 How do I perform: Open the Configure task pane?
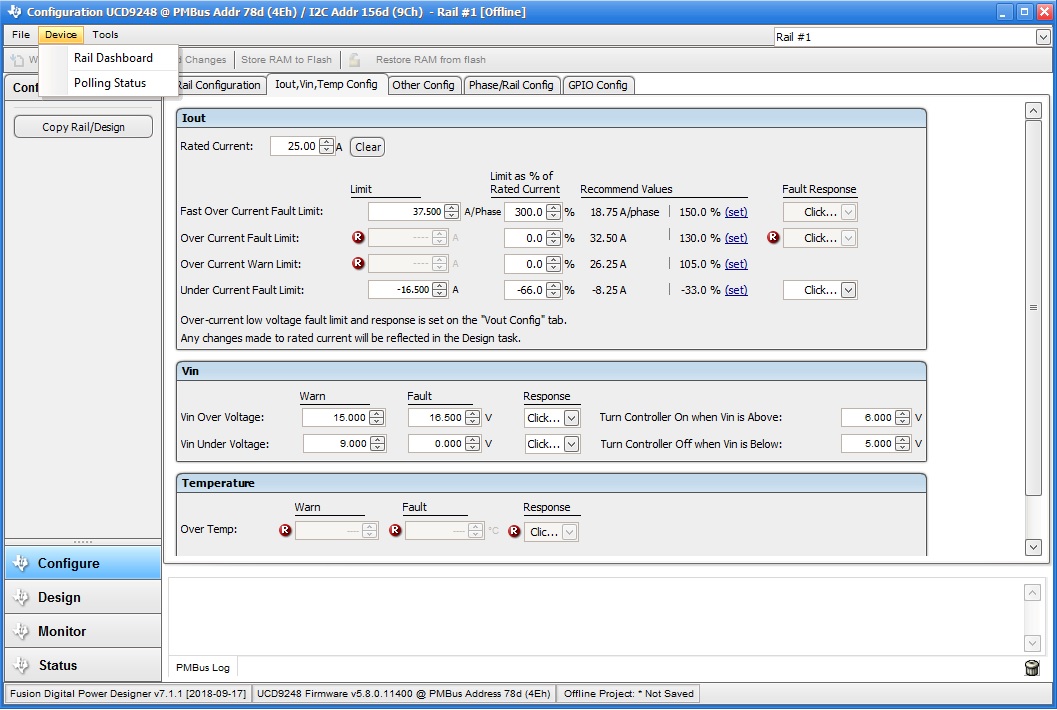(x=83, y=563)
